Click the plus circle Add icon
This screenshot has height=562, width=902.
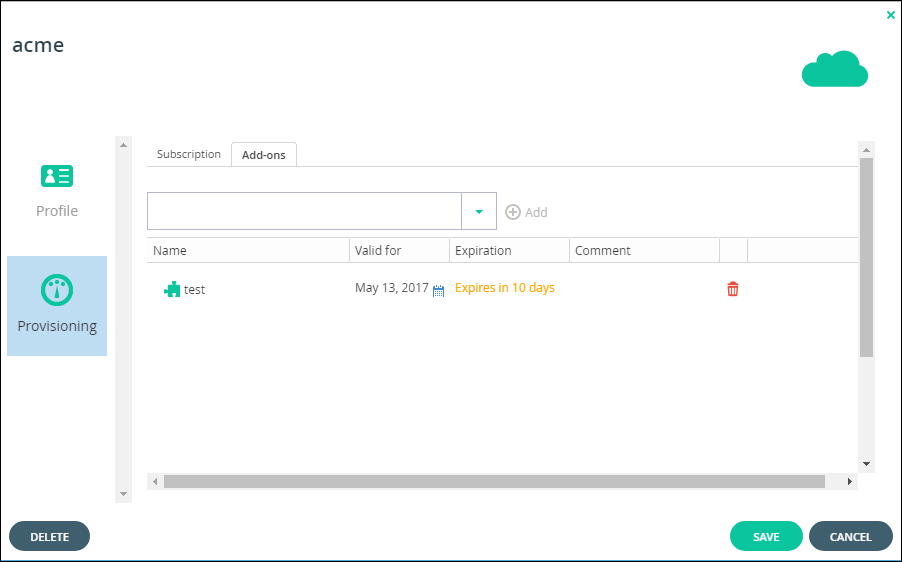point(513,212)
